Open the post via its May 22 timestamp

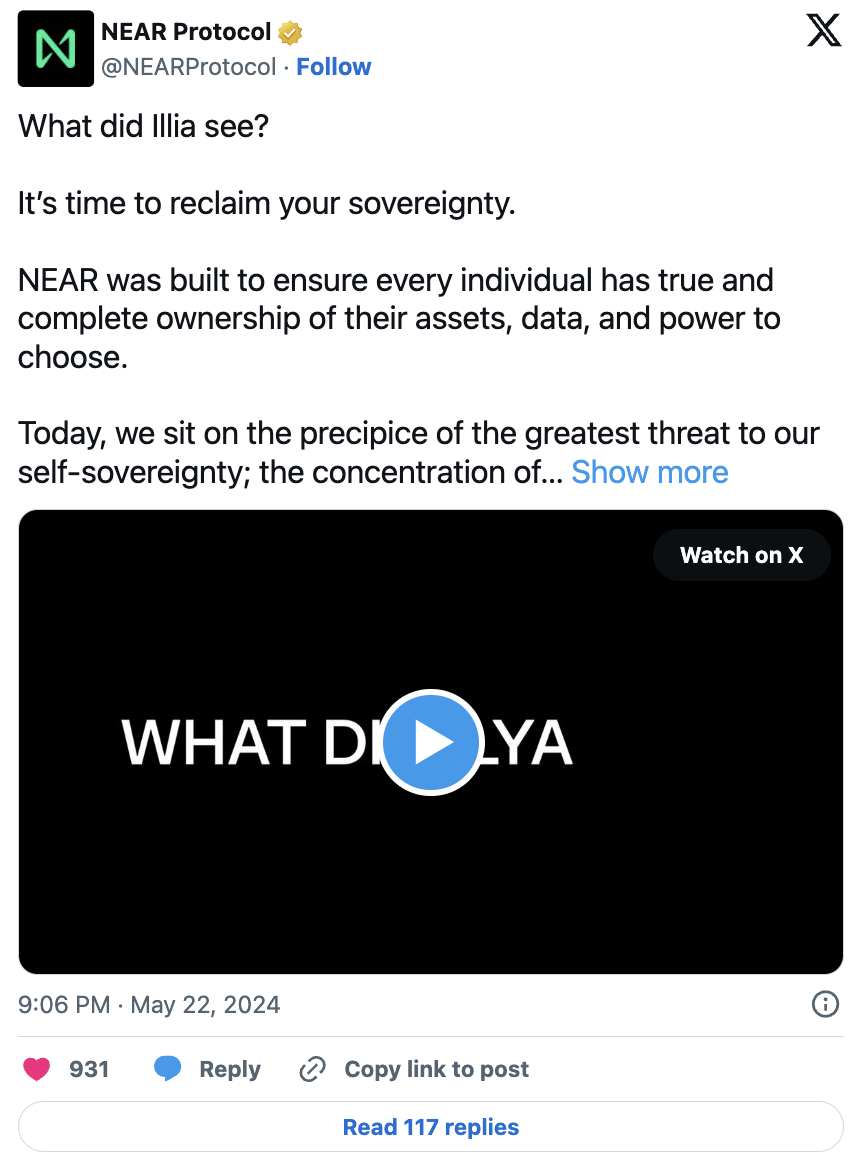pyautogui.click(x=150, y=1004)
